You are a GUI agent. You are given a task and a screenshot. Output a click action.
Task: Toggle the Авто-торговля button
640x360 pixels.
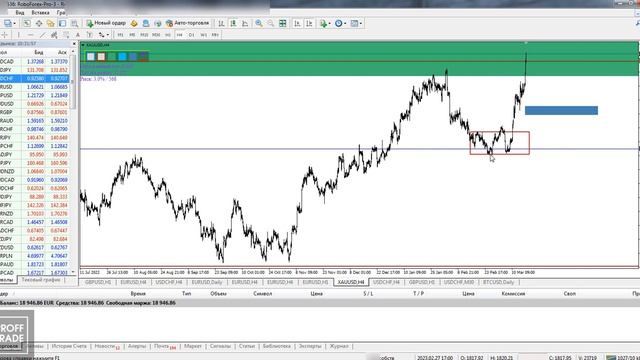pos(187,23)
